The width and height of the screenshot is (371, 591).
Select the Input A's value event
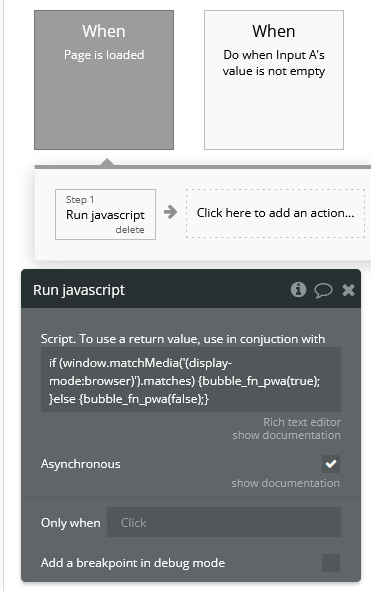pyautogui.click(x=274, y=80)
